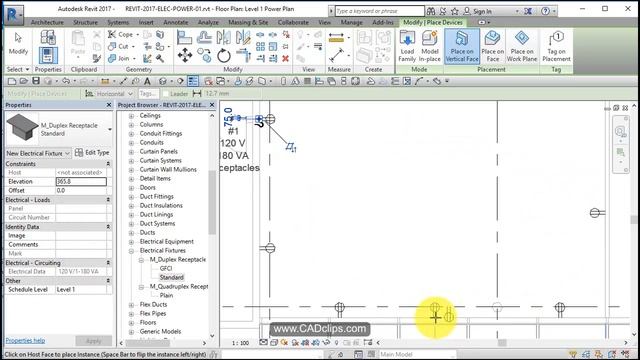
Task: Click the Offset value field
Action: (81, 191)
